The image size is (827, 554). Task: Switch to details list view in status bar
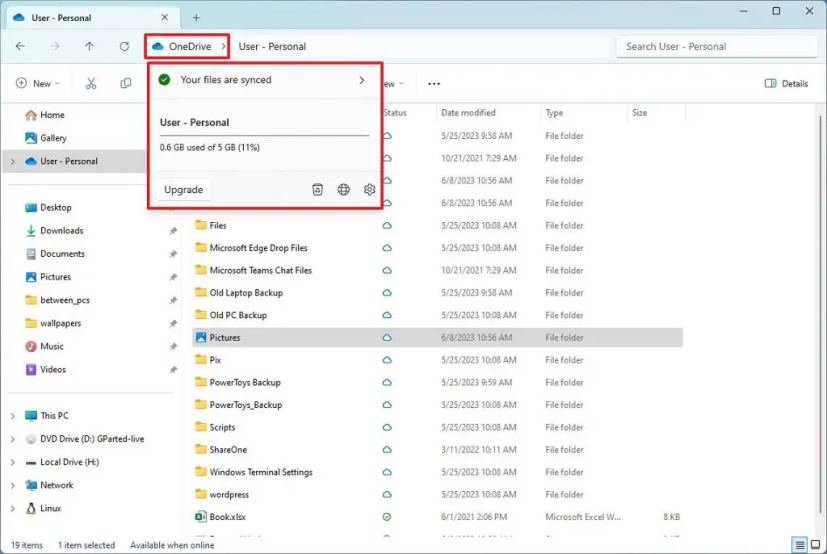coord(800,545)
